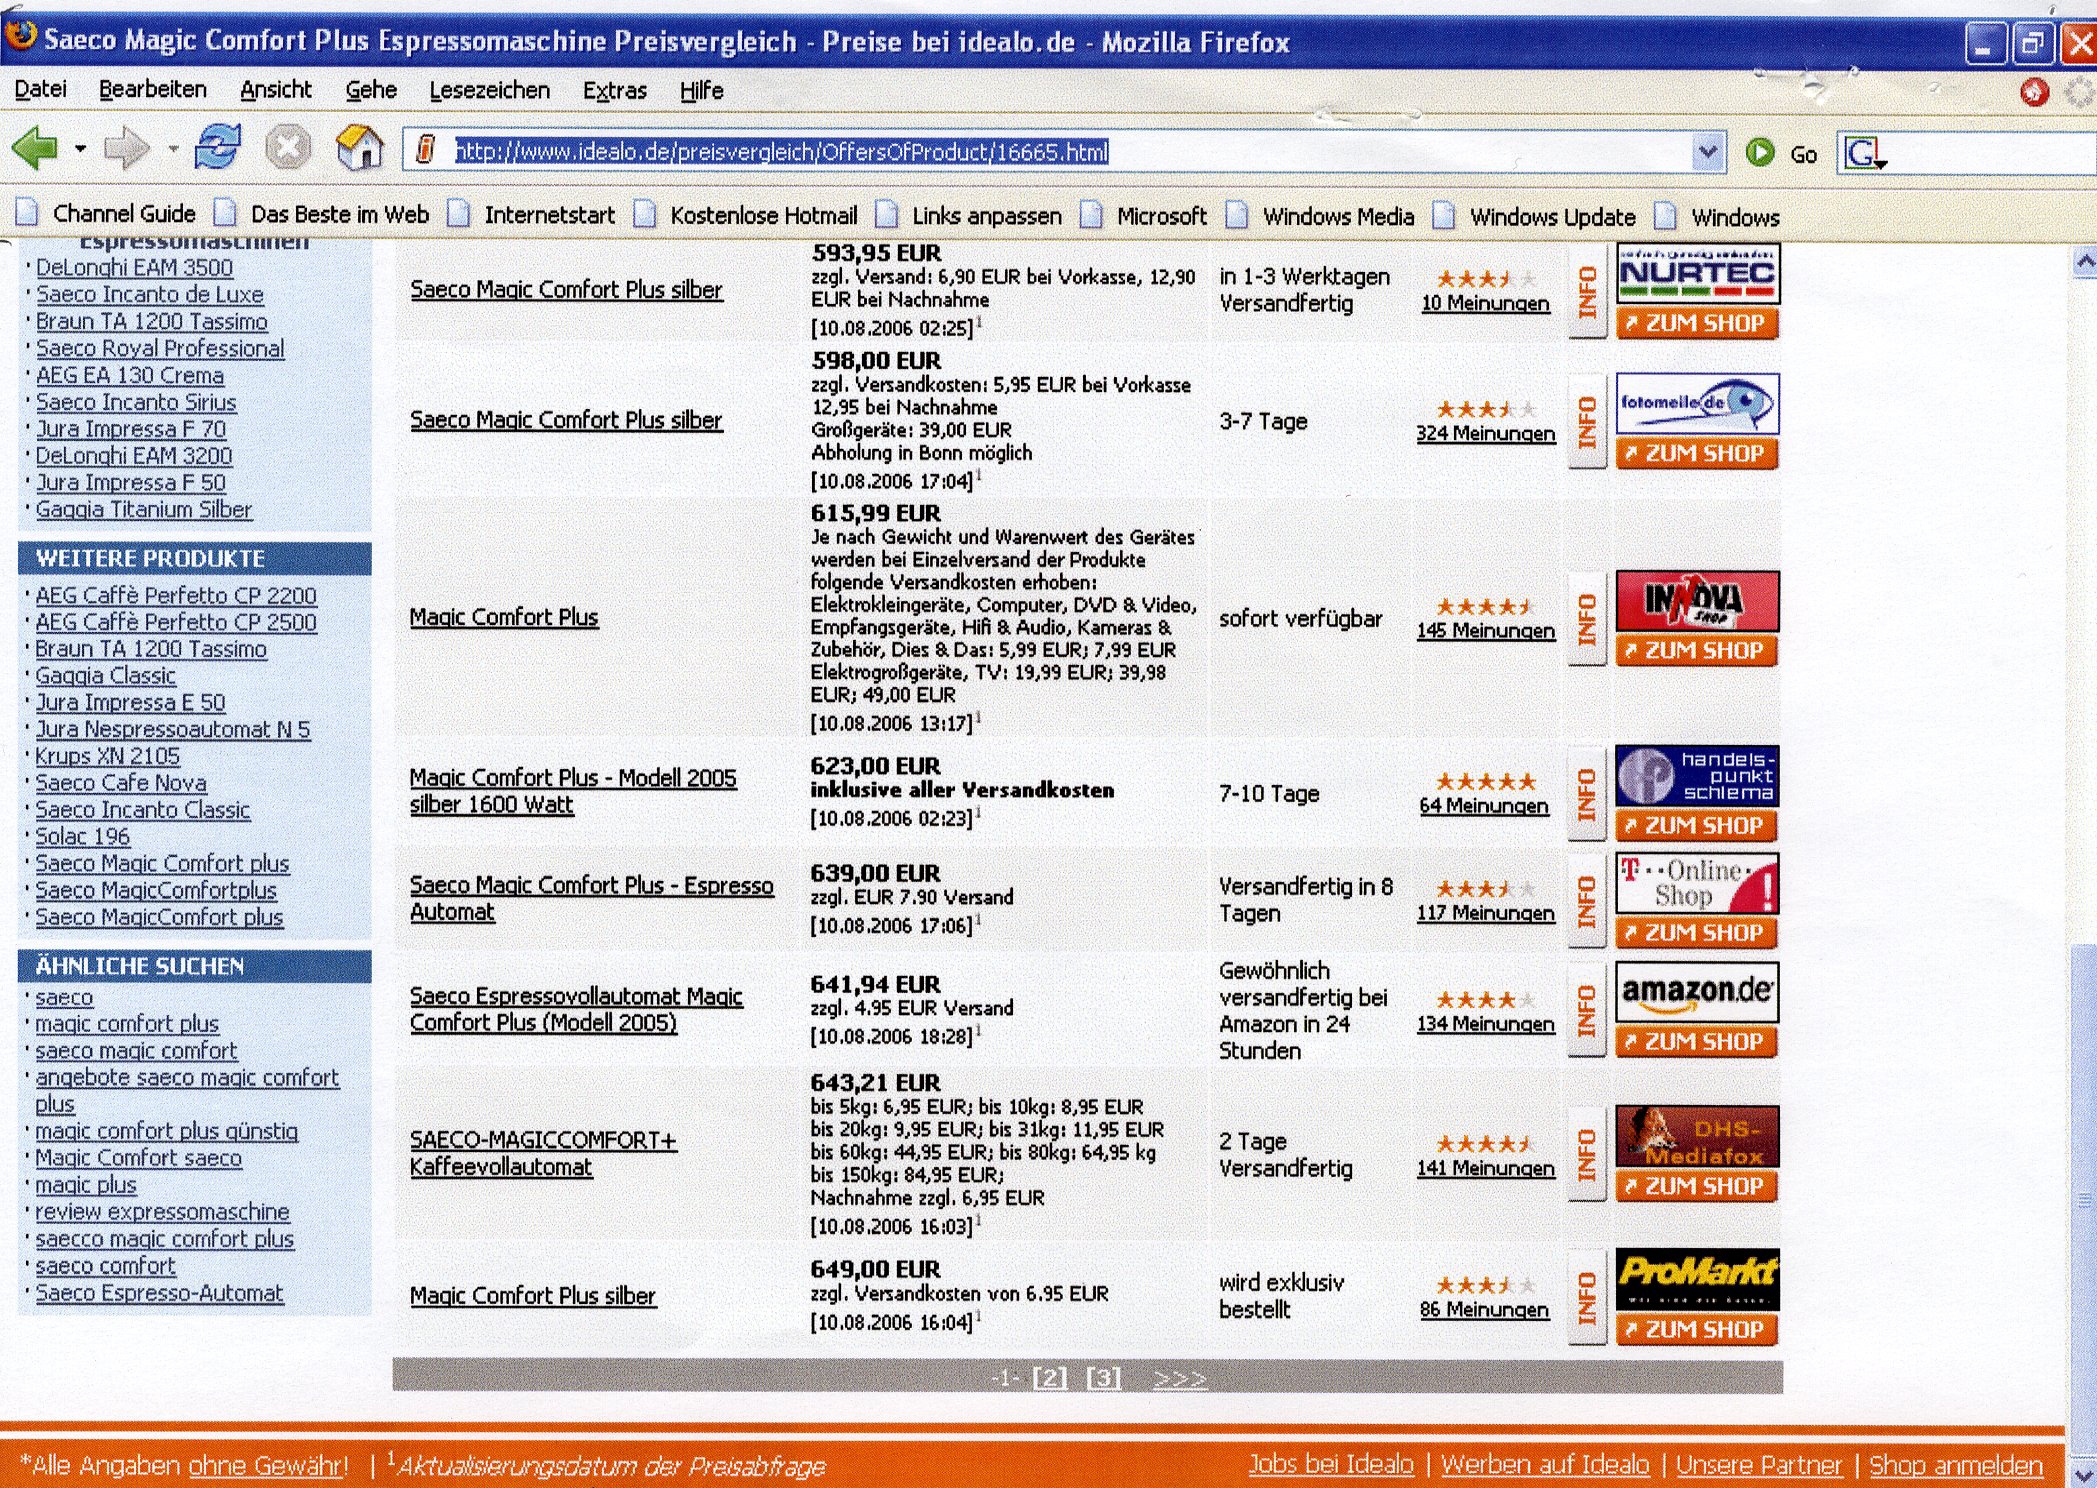Open the back history dropdown arrow
The width and height of the screenshot is (2097, 1488).
pos(80,149)
